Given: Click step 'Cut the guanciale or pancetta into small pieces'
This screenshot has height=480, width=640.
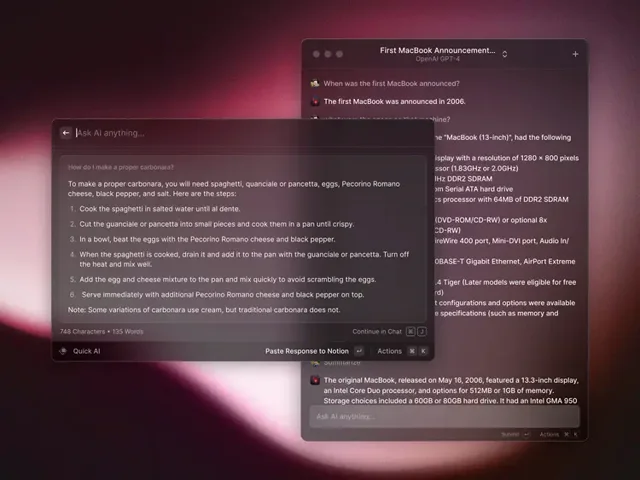Looking at the screenshot, I should coord(217,224).
